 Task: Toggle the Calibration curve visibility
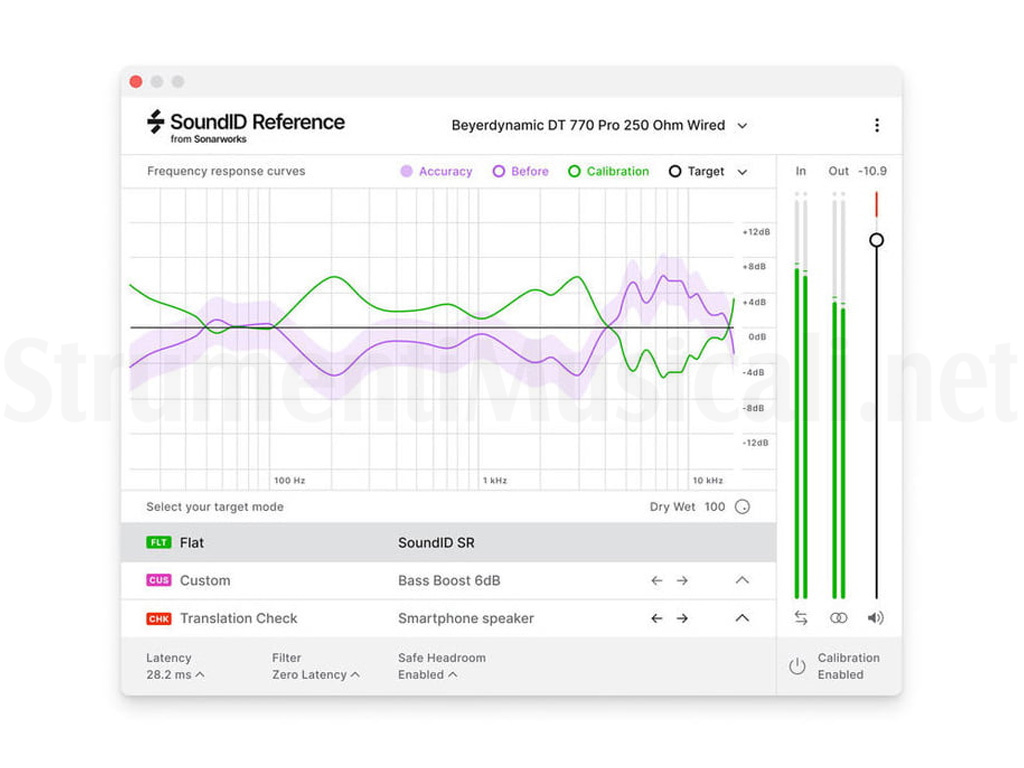[x=609, y=172]
